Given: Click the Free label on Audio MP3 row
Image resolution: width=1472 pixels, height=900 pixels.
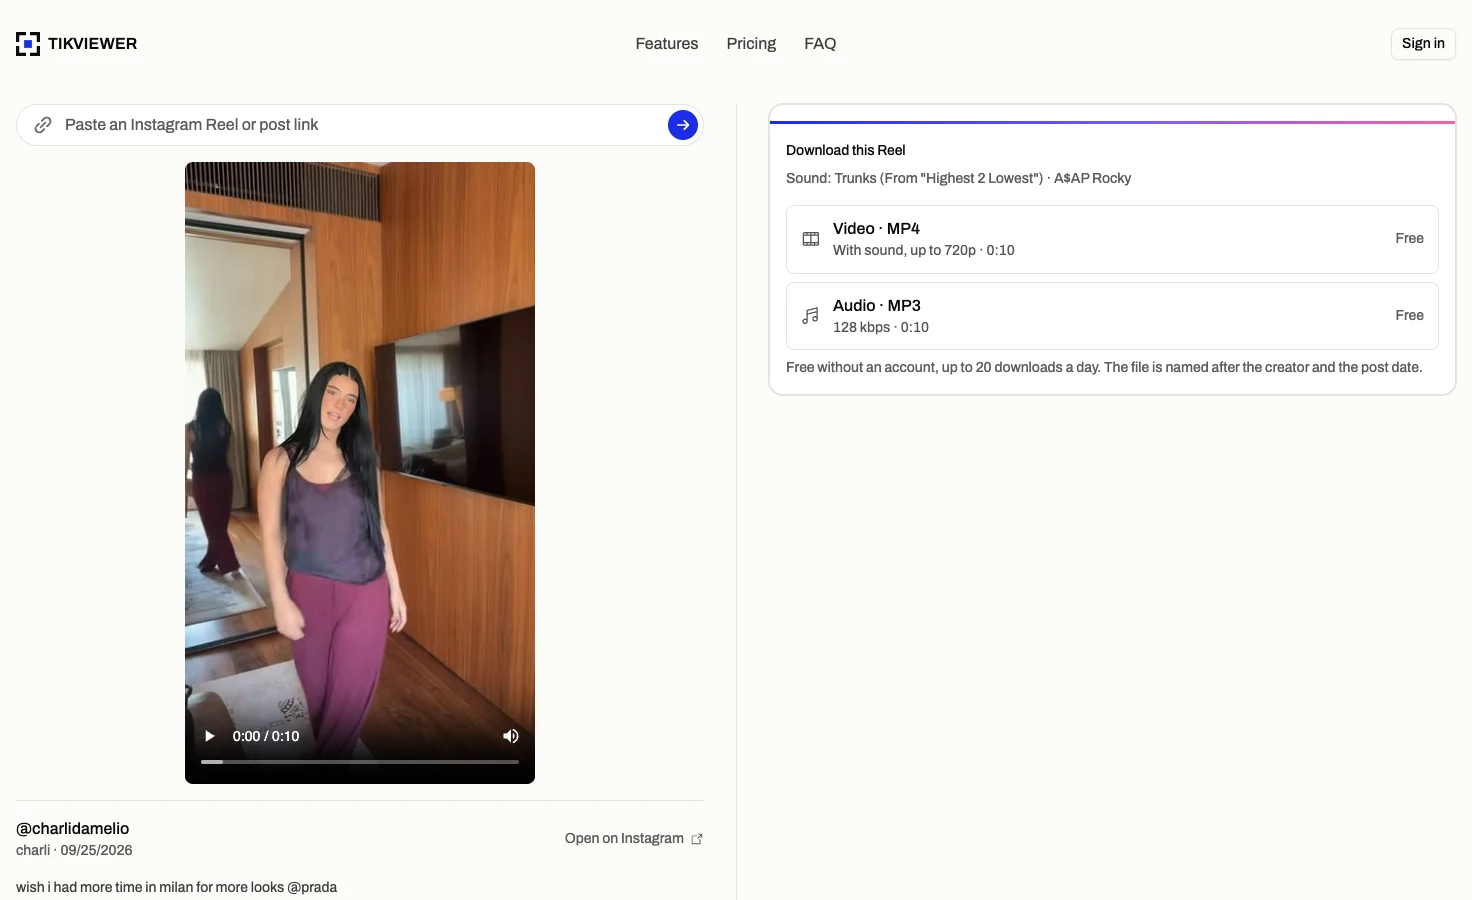Looking at the screenshot, I should [1409, 316].
